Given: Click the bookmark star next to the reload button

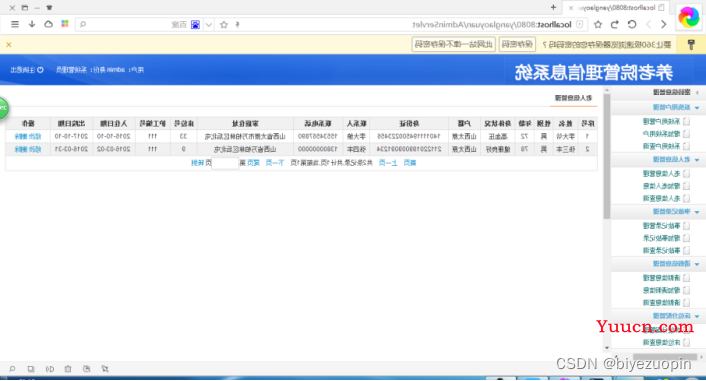Looking at the screenshot, I should pyautogui.click(x=598, y=24).
